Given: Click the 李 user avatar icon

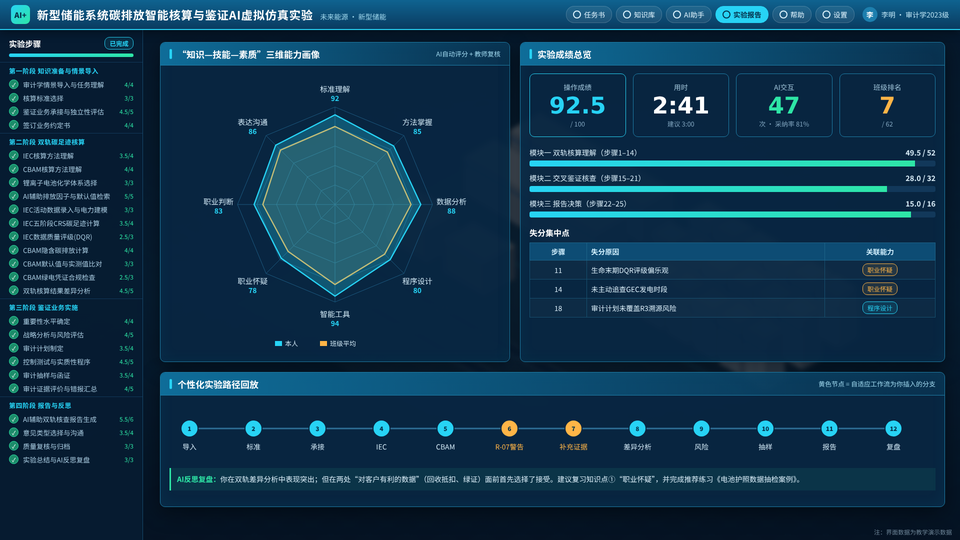Looking at the screenshot, I should (869, 15).
